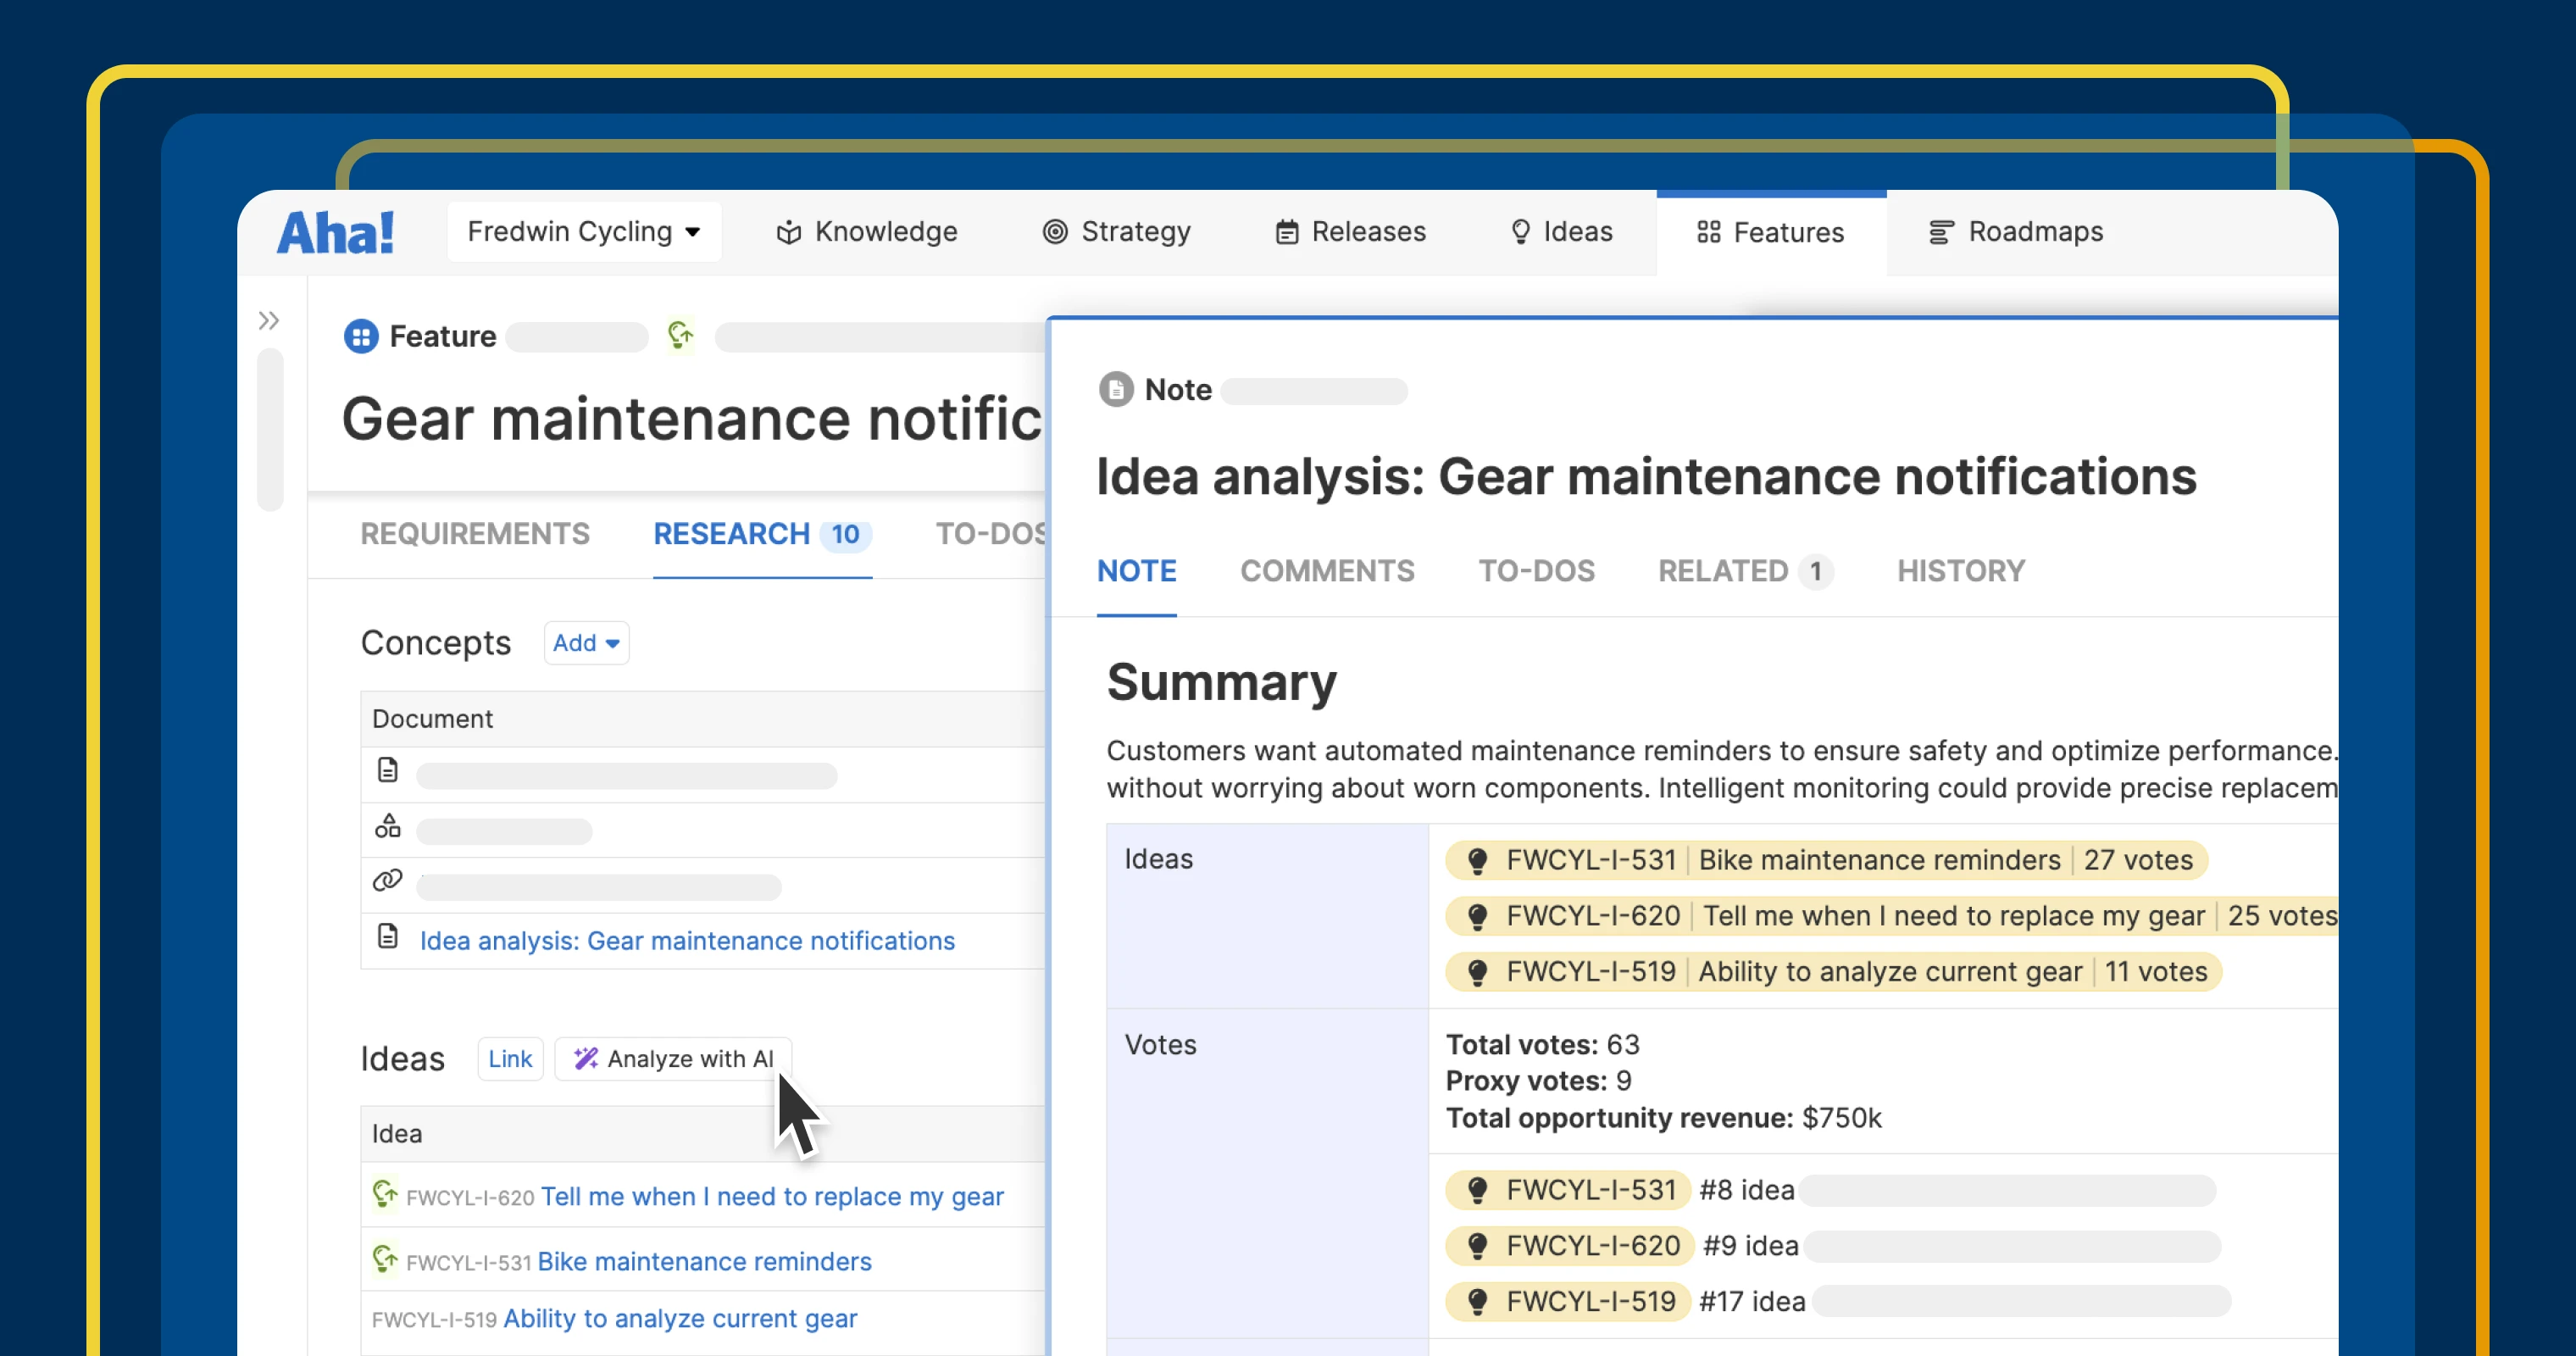2576x1356 pixels.
Task: Click the document icon beside Idea analysis link
Action: pos(387,937)
